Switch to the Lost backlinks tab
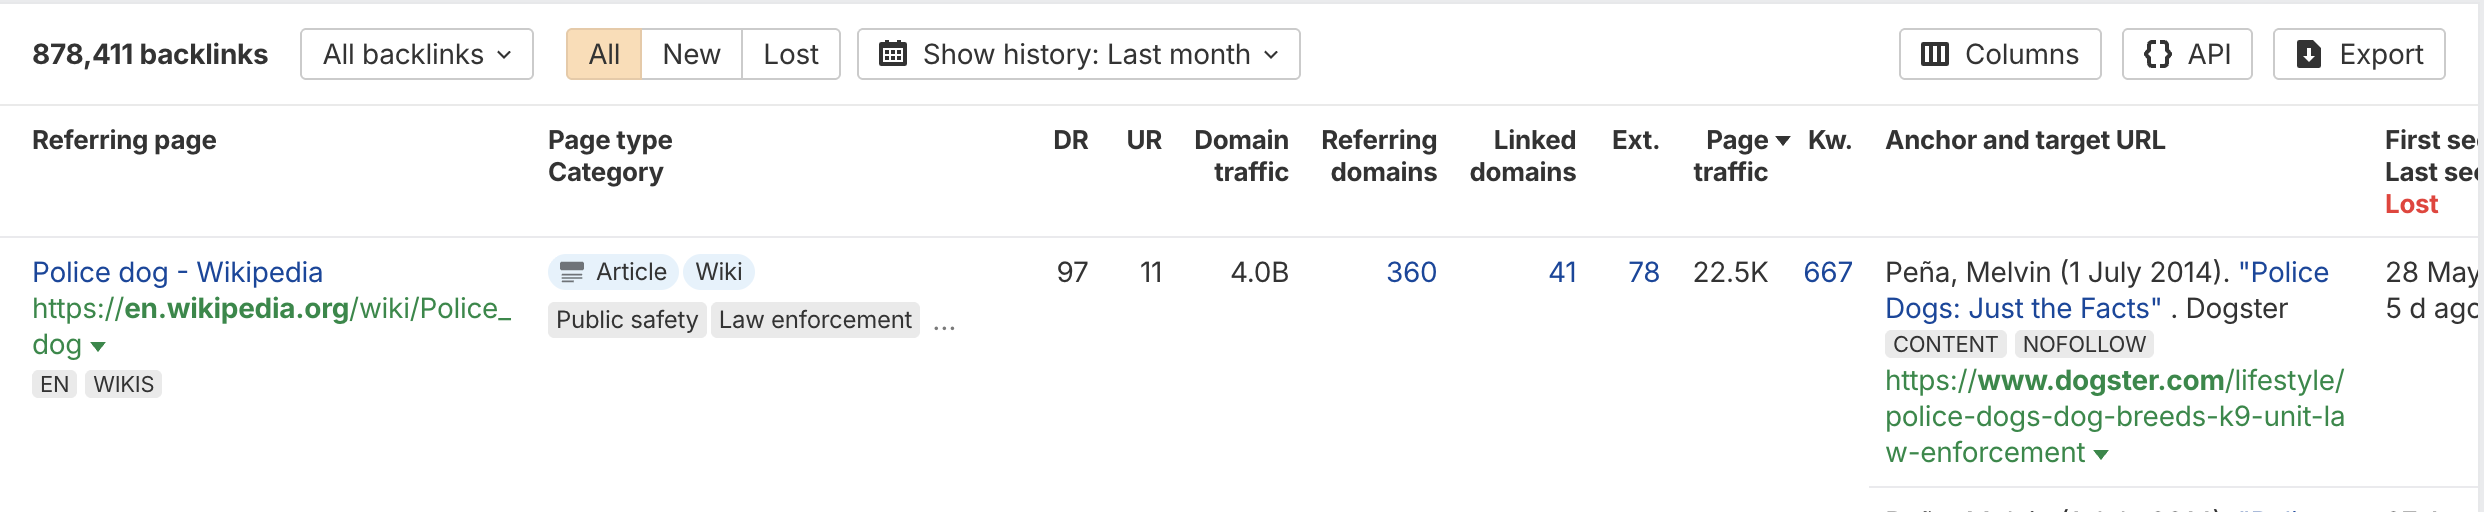2484x512 pixels. pos(790,54)
